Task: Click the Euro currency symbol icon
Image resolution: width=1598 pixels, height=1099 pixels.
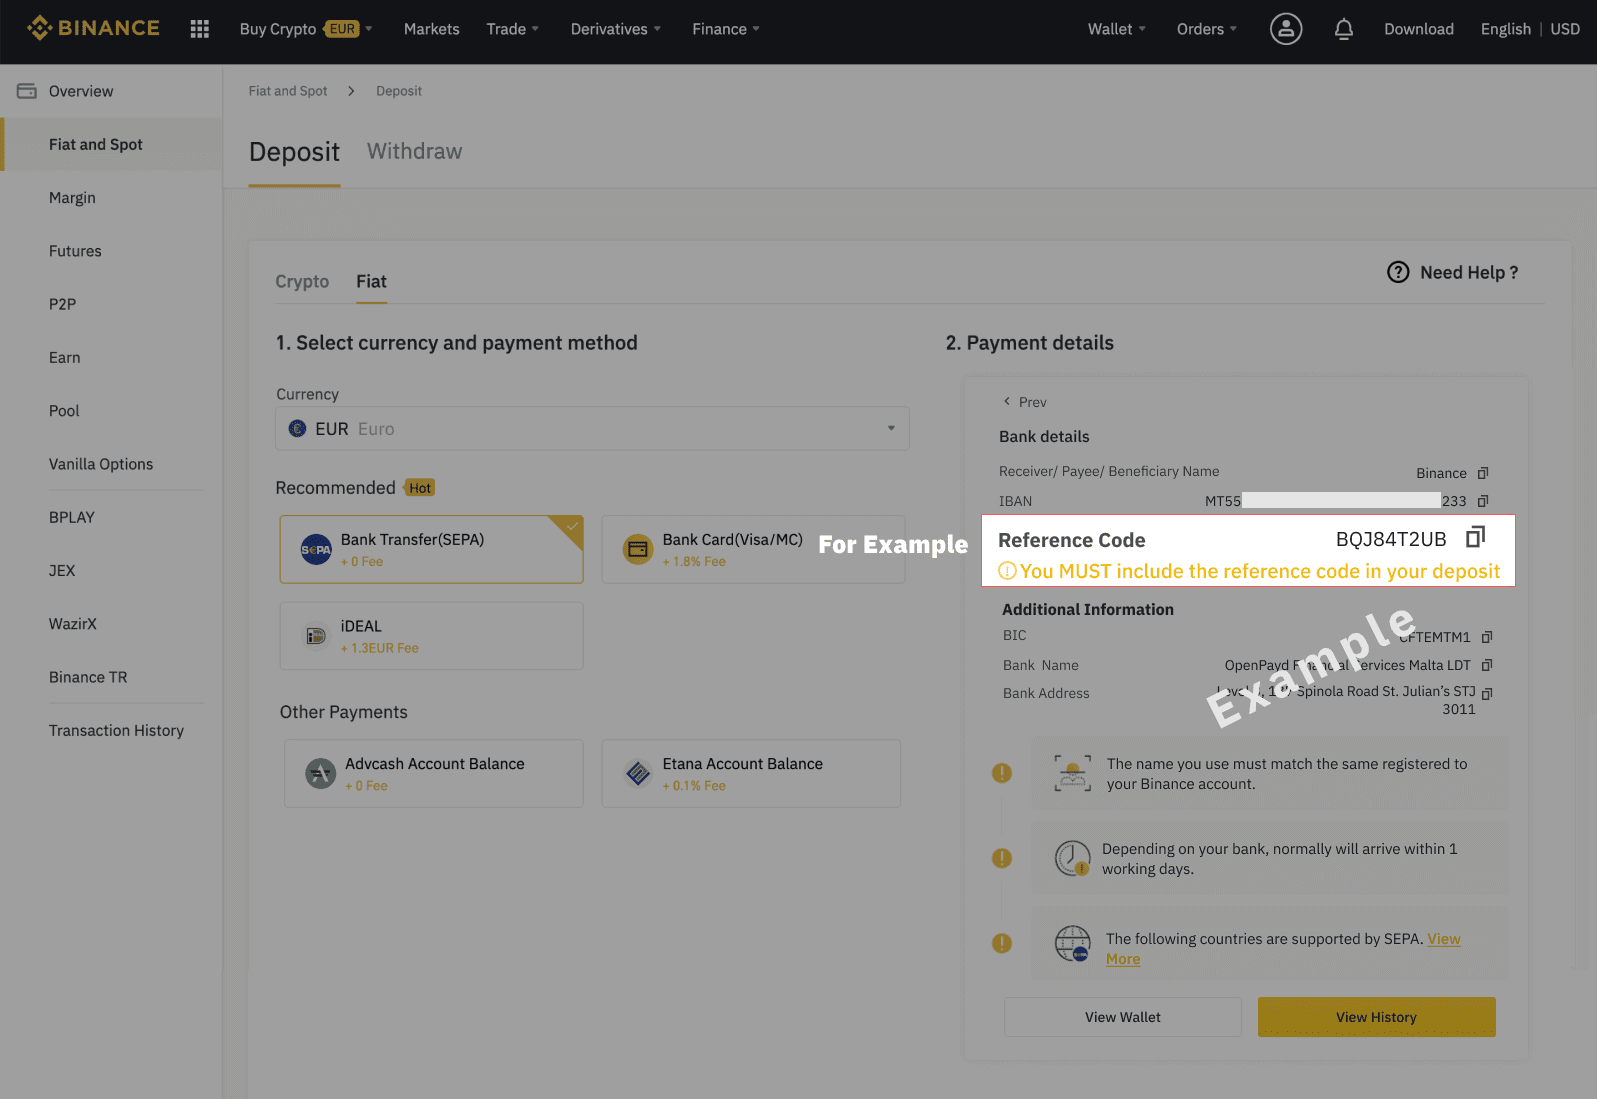Action: point(297,429)
